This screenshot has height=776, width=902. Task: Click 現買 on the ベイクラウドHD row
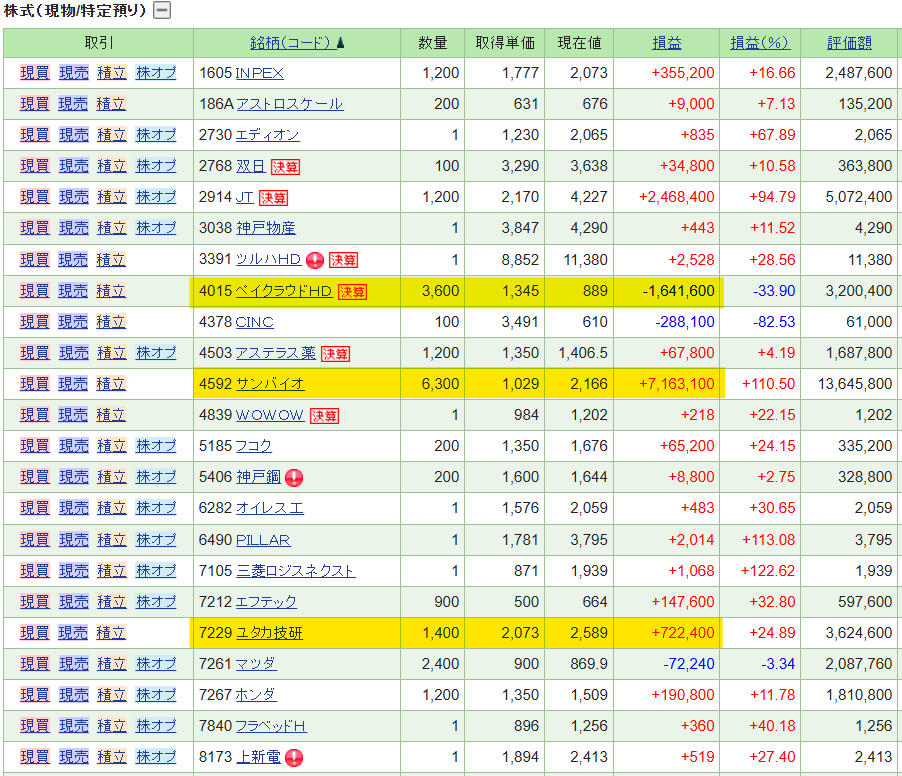pos(35,291)
